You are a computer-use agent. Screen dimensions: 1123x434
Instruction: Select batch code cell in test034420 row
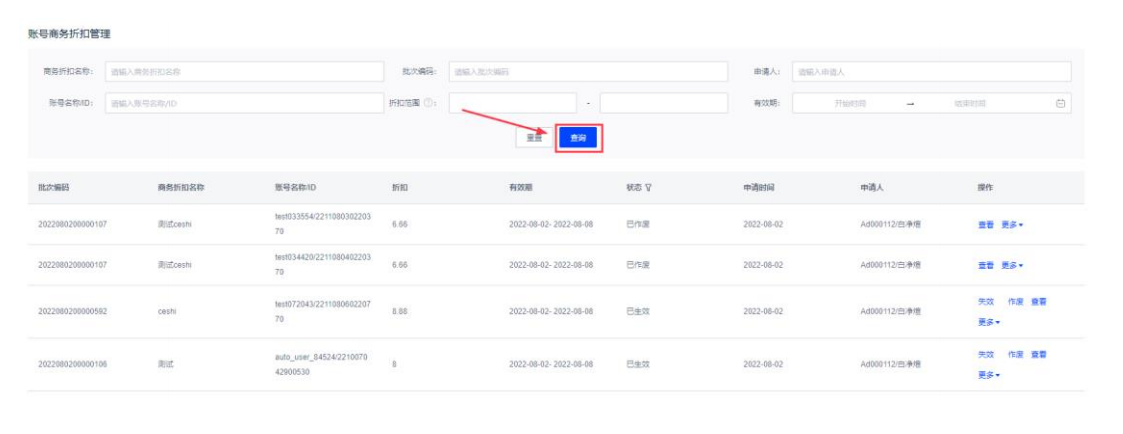pos(73,266)
